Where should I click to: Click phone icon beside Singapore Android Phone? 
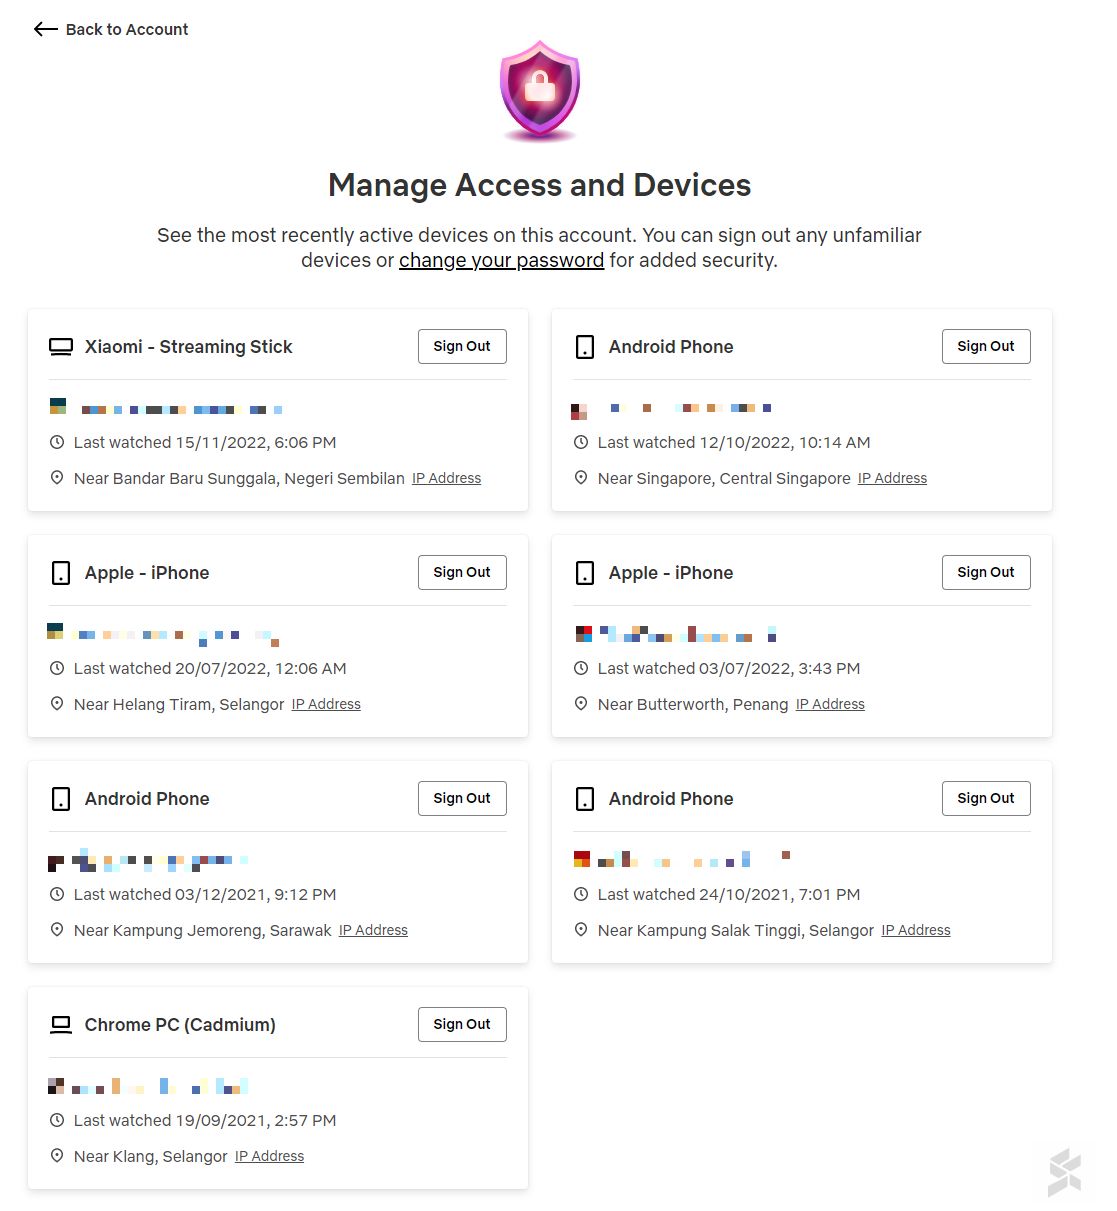point(585,347)
